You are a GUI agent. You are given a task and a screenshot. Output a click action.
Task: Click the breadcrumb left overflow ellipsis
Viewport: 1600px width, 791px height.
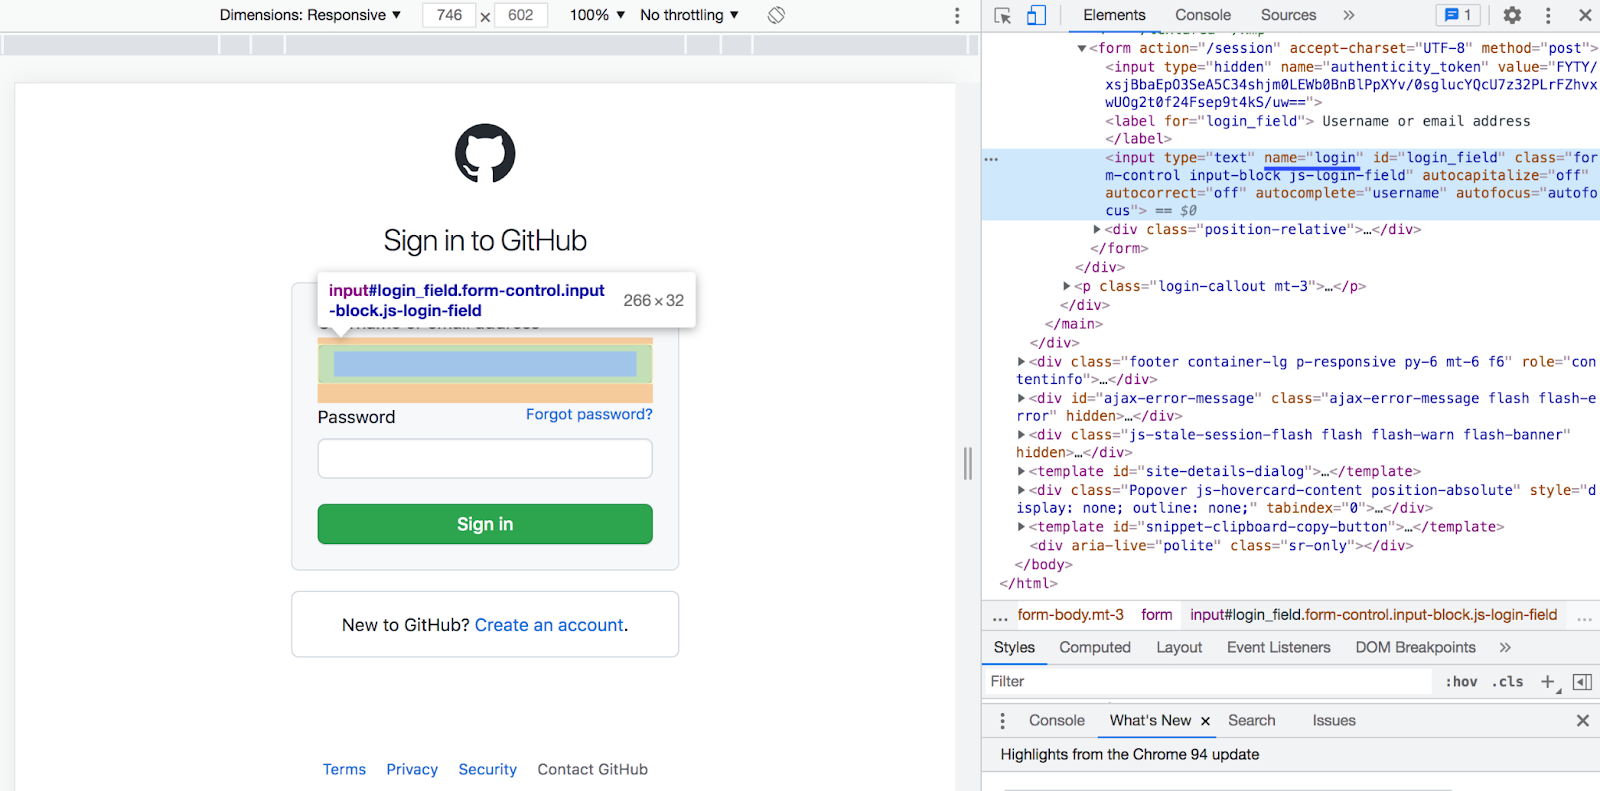tap(1000, 617)
